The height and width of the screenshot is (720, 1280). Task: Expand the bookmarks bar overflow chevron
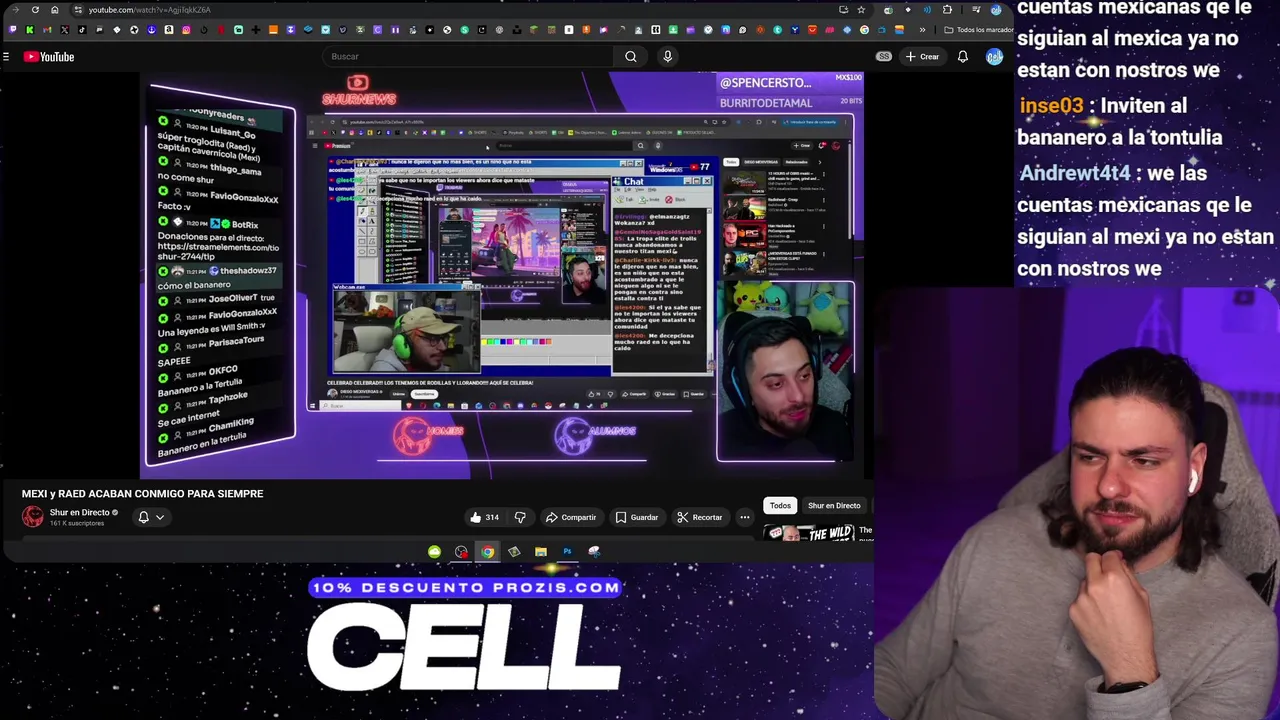click(x=922, y=30)
